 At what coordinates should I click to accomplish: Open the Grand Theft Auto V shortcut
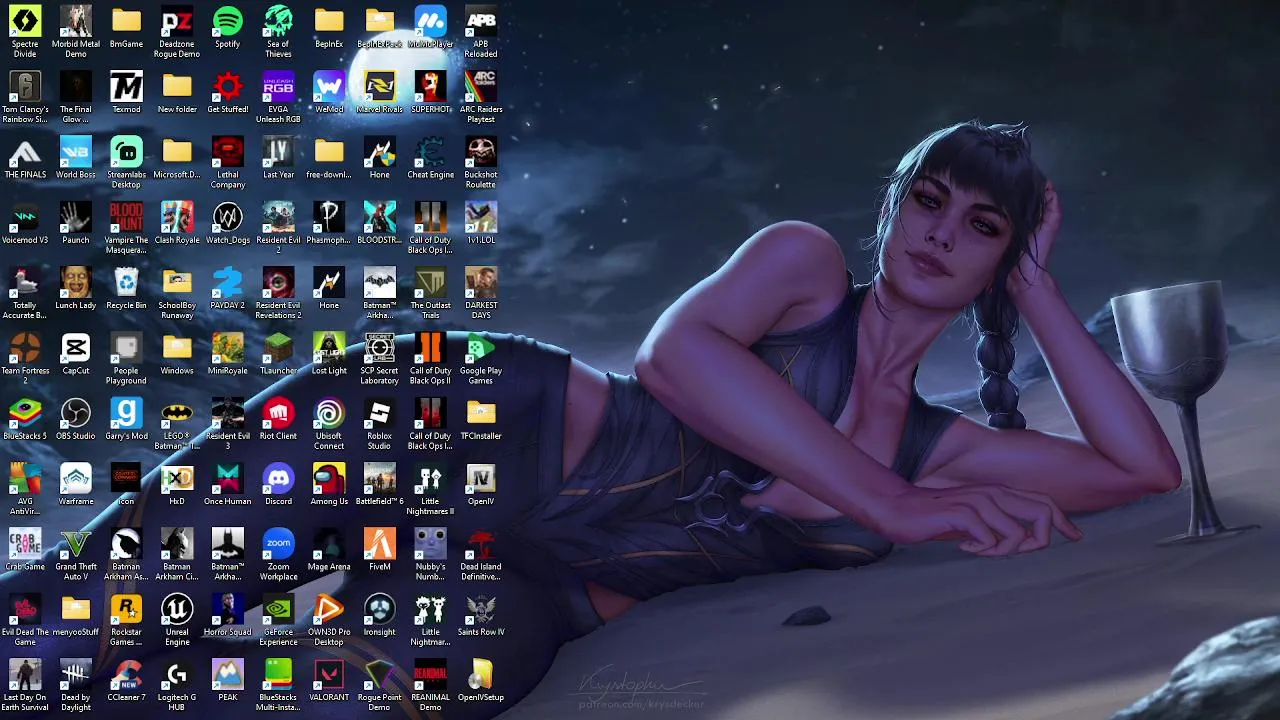click(76, 544)
